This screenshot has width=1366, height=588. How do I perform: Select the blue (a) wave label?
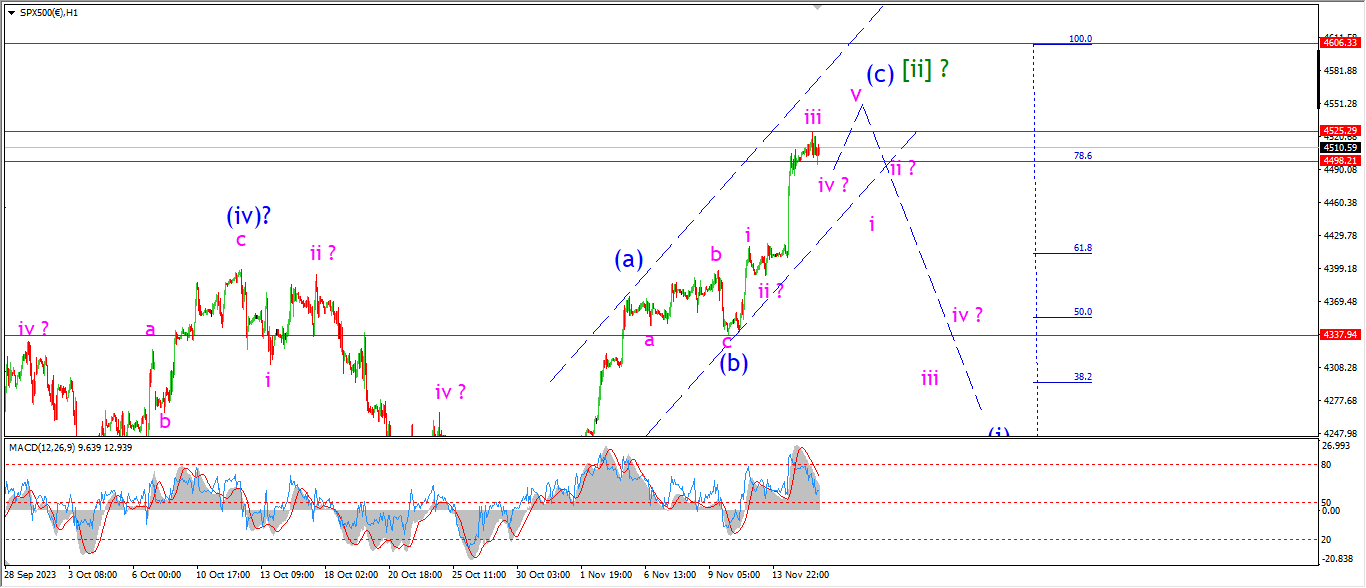(628, 260)
